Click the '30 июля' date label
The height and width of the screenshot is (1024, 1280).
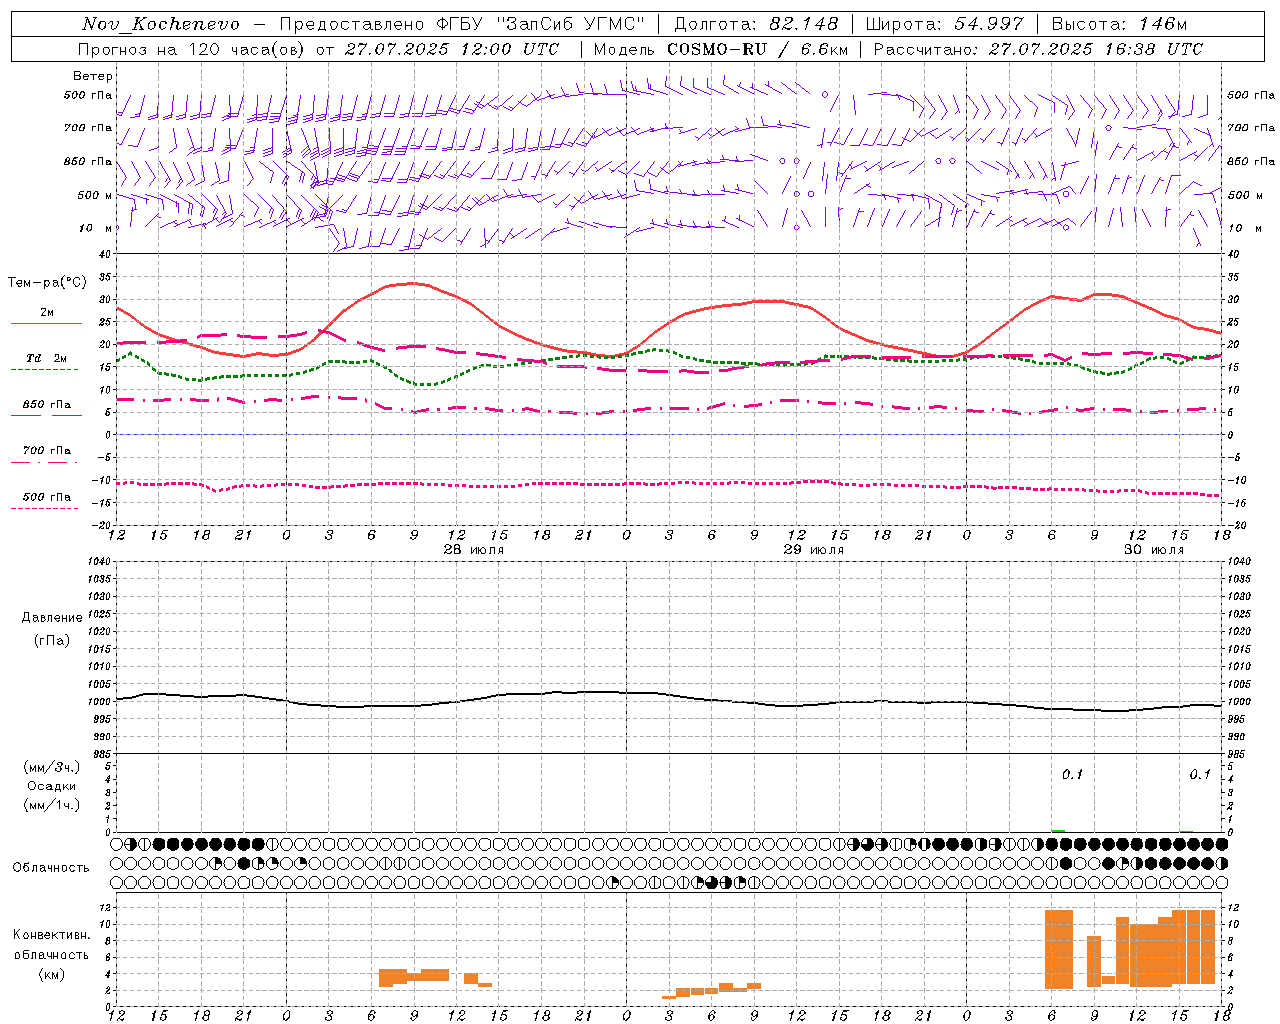coord(1154,550)
